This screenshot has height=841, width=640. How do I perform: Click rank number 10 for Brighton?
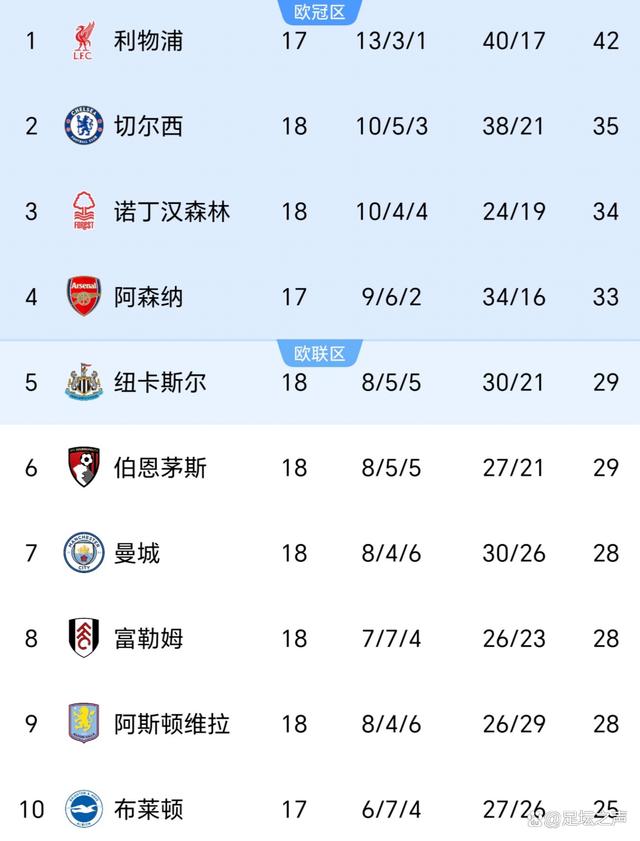(32, 808)
